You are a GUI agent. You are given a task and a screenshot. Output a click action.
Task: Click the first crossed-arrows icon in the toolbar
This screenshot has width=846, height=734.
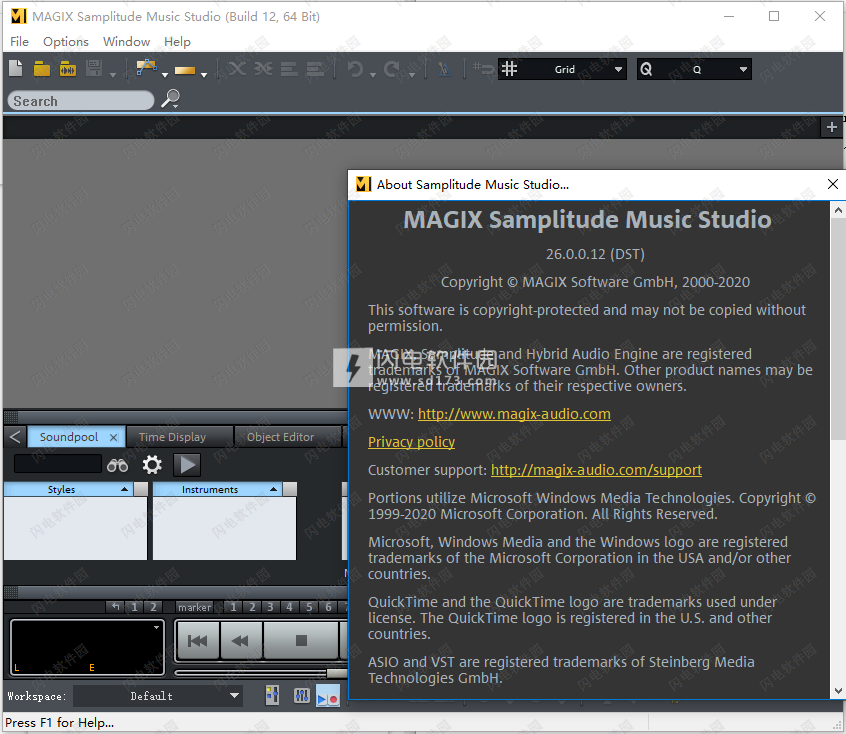237,69
